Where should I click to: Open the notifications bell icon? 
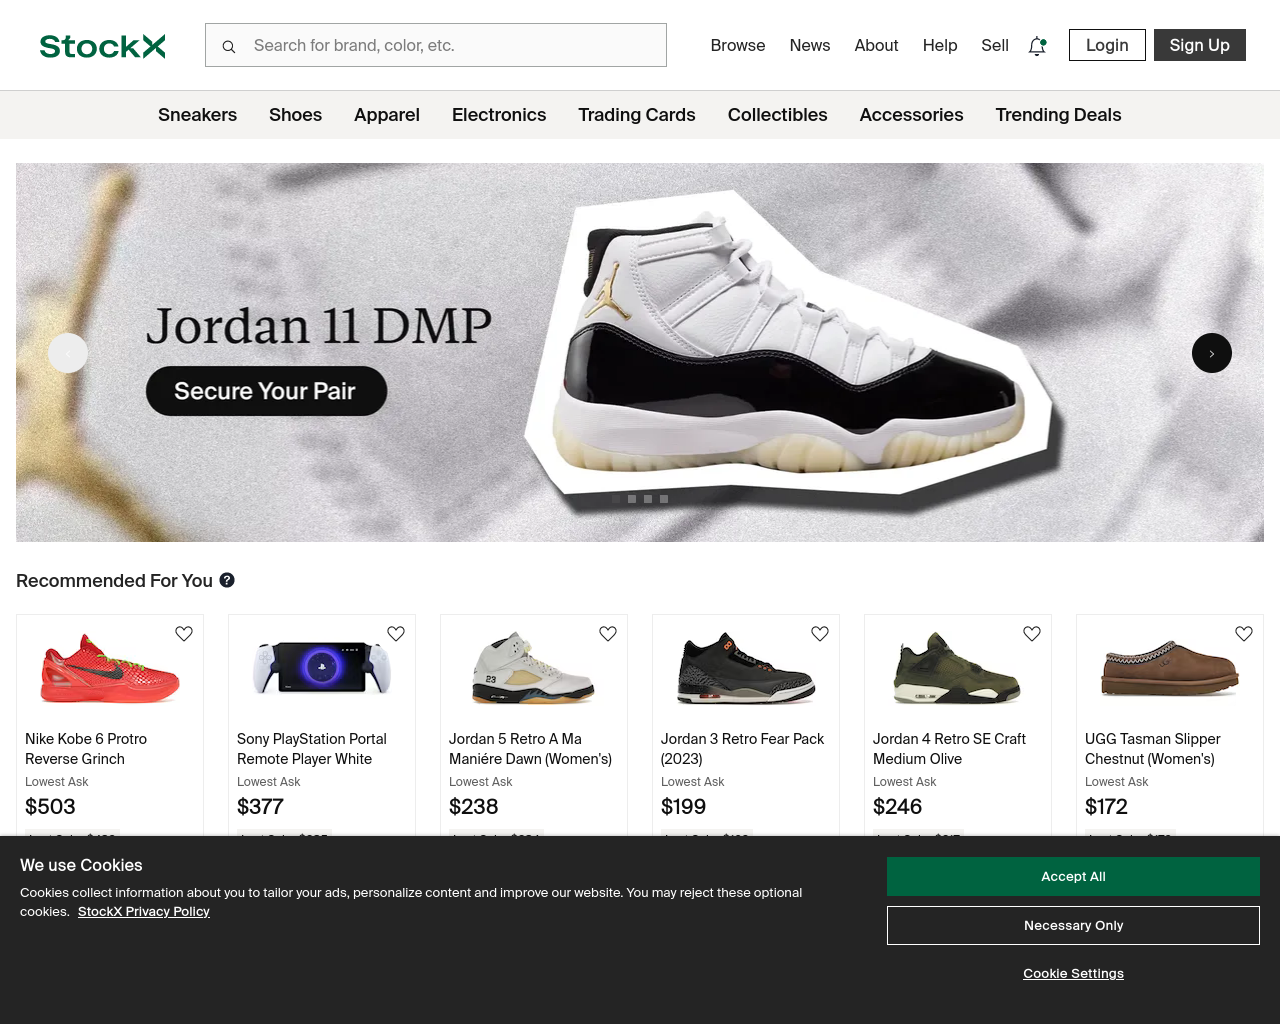[x=1037, y=46]
